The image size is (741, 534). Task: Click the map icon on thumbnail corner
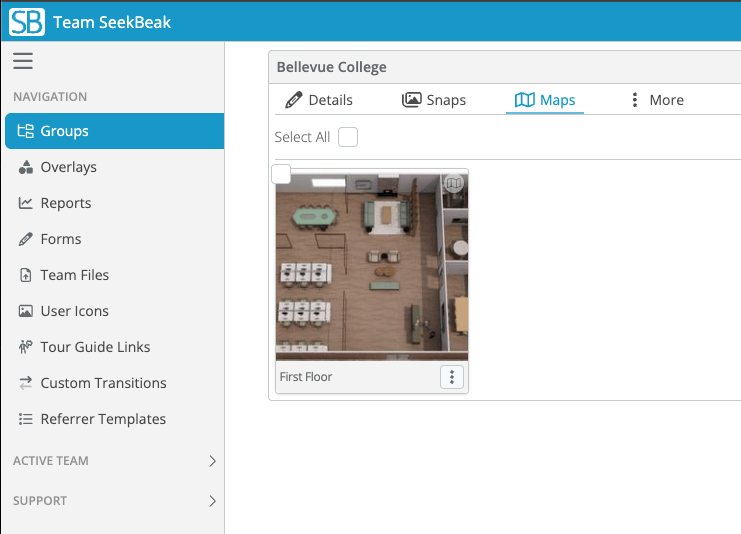[454, 184]
